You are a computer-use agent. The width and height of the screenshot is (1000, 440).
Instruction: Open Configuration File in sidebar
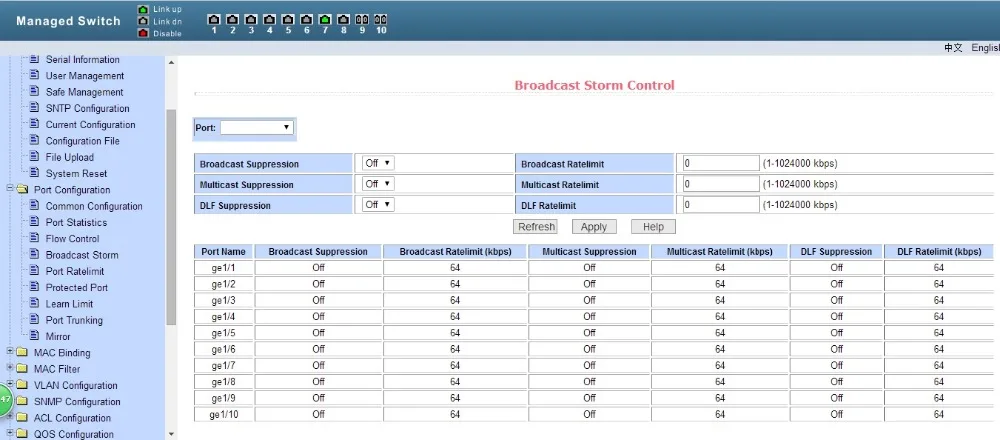point(82,141)
